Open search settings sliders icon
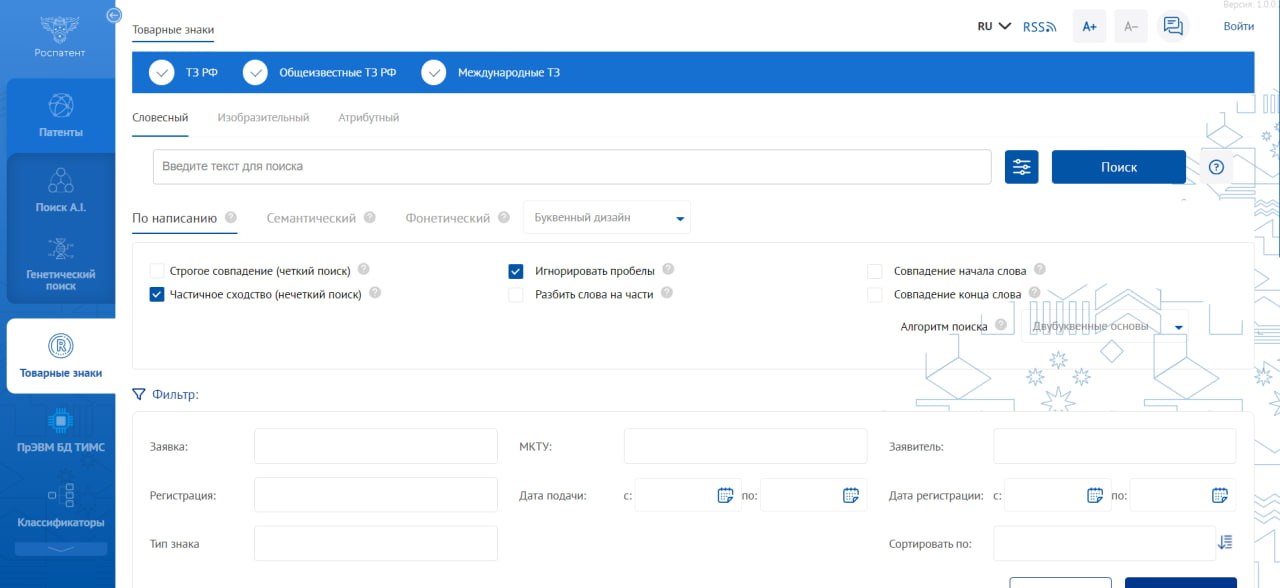This screenshot has height=588, width=1280. coord(1021,167)
